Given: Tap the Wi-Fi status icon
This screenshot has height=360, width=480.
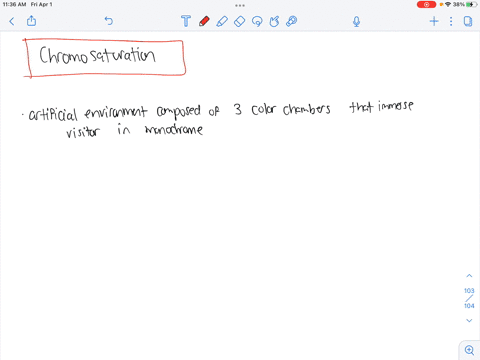Looking at the screenshot, I should [x=448, y=4].
